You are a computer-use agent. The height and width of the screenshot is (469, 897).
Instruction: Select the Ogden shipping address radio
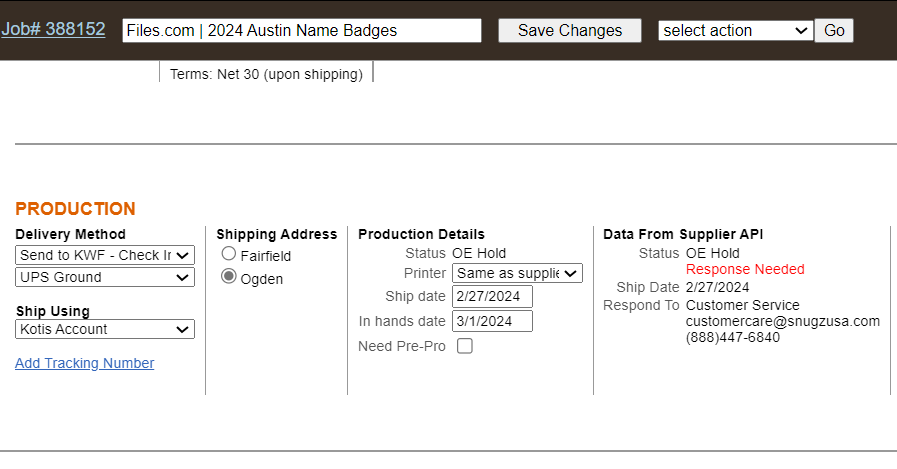tap(230, 278)
